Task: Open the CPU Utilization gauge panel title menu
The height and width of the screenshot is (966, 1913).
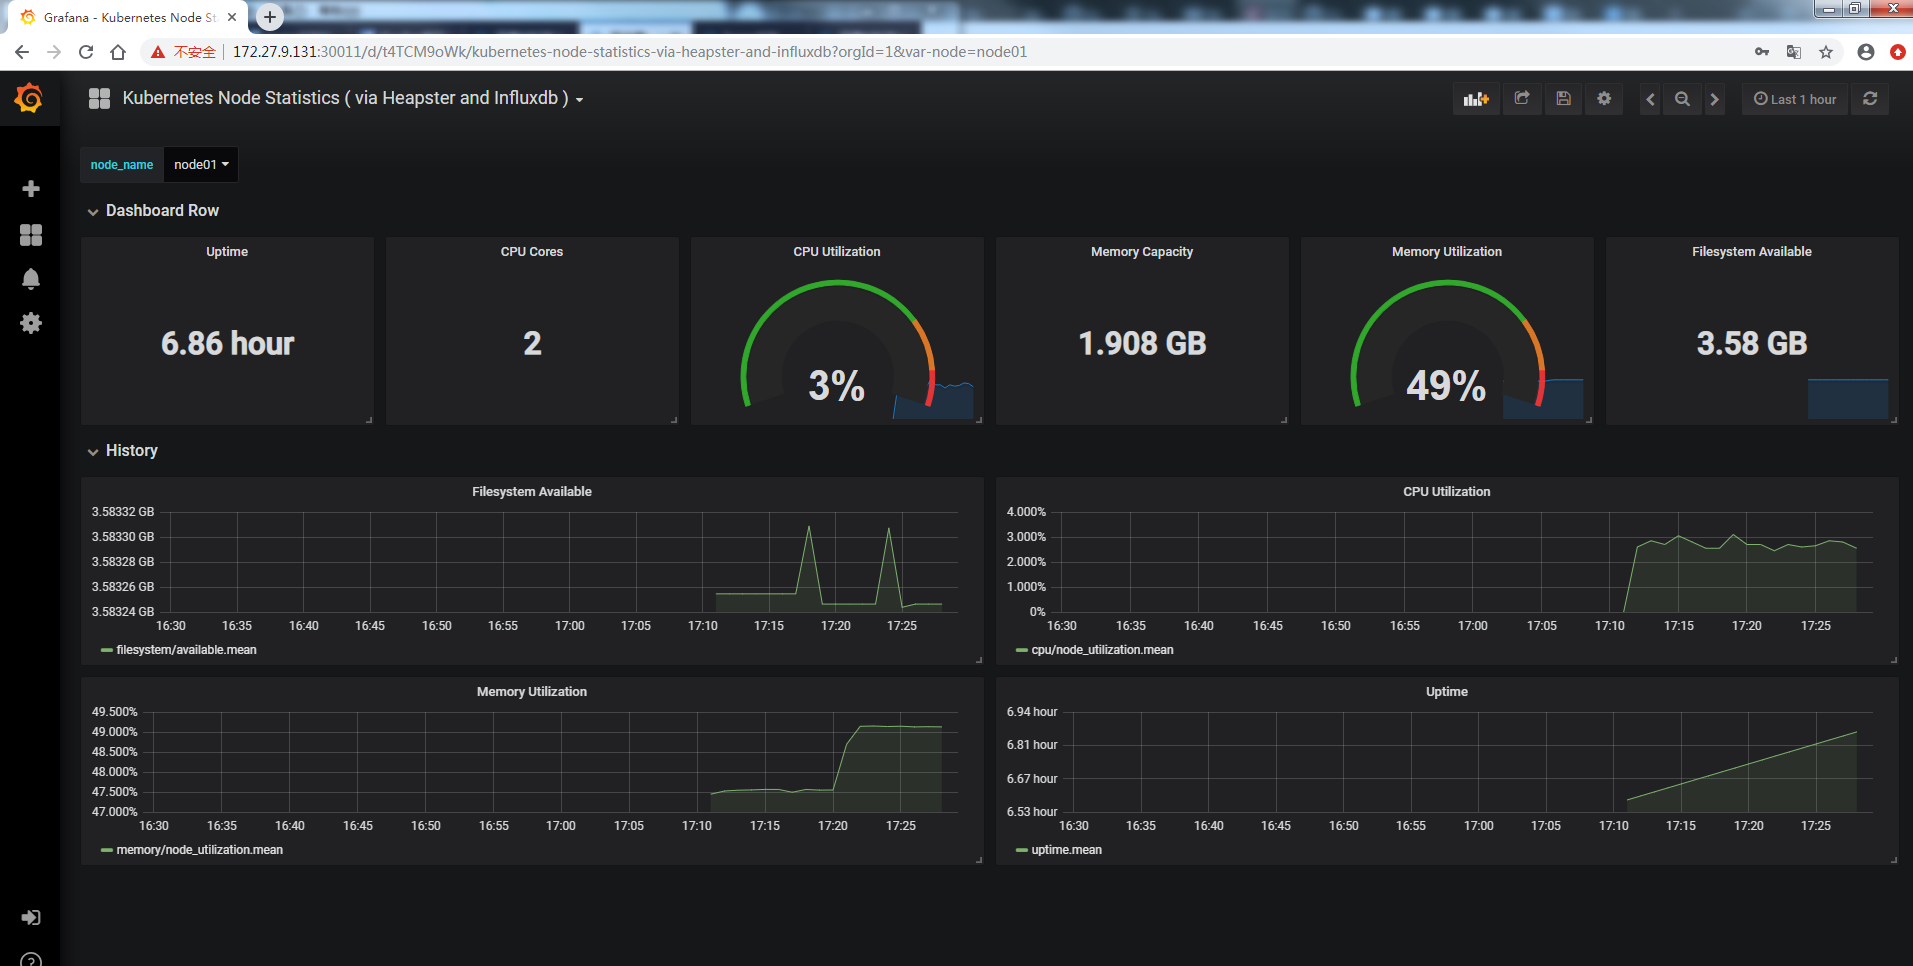Action: click(837, 252)
